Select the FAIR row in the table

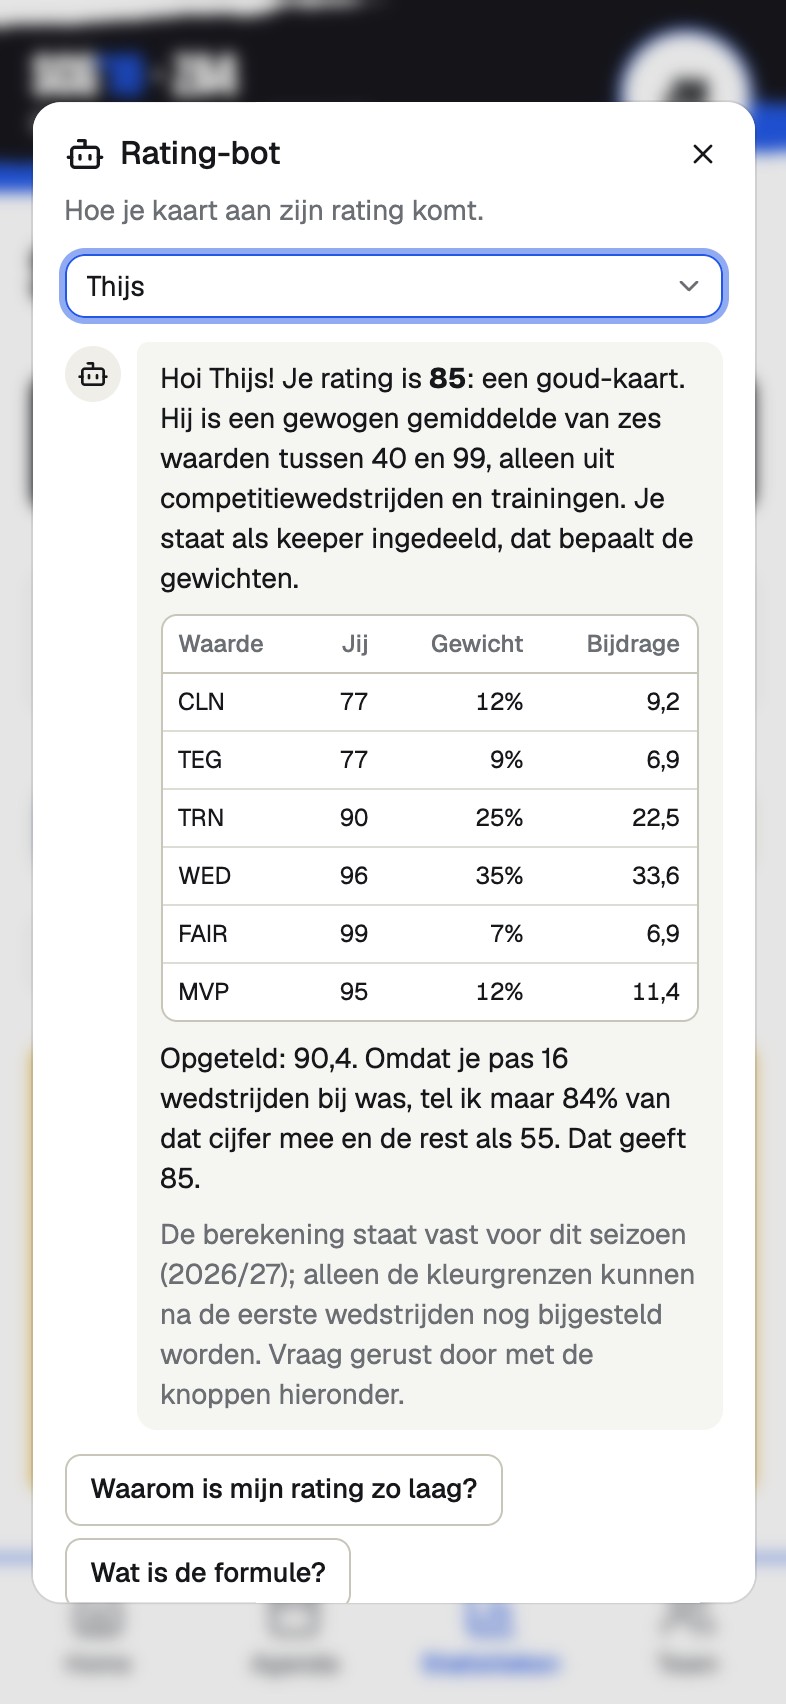point(430,934)
